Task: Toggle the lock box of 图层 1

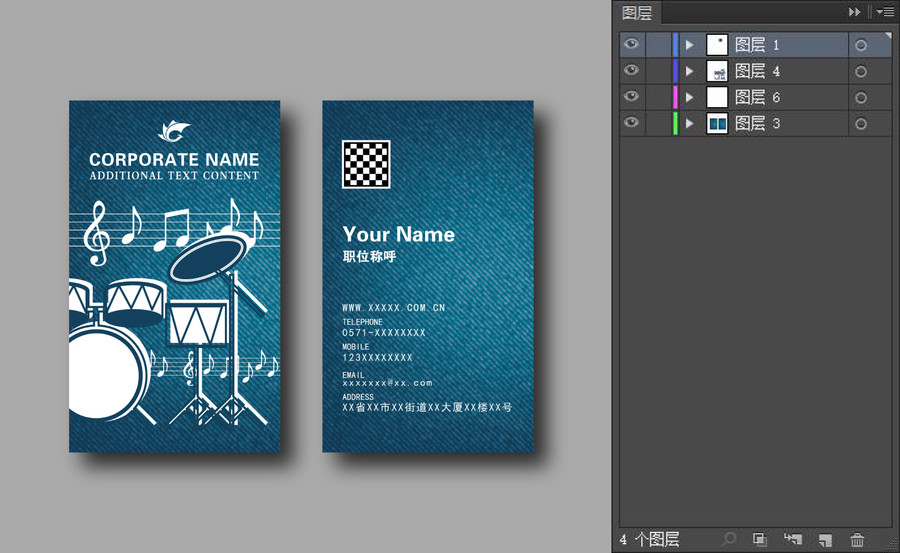Action: click(x=659, y=45)
